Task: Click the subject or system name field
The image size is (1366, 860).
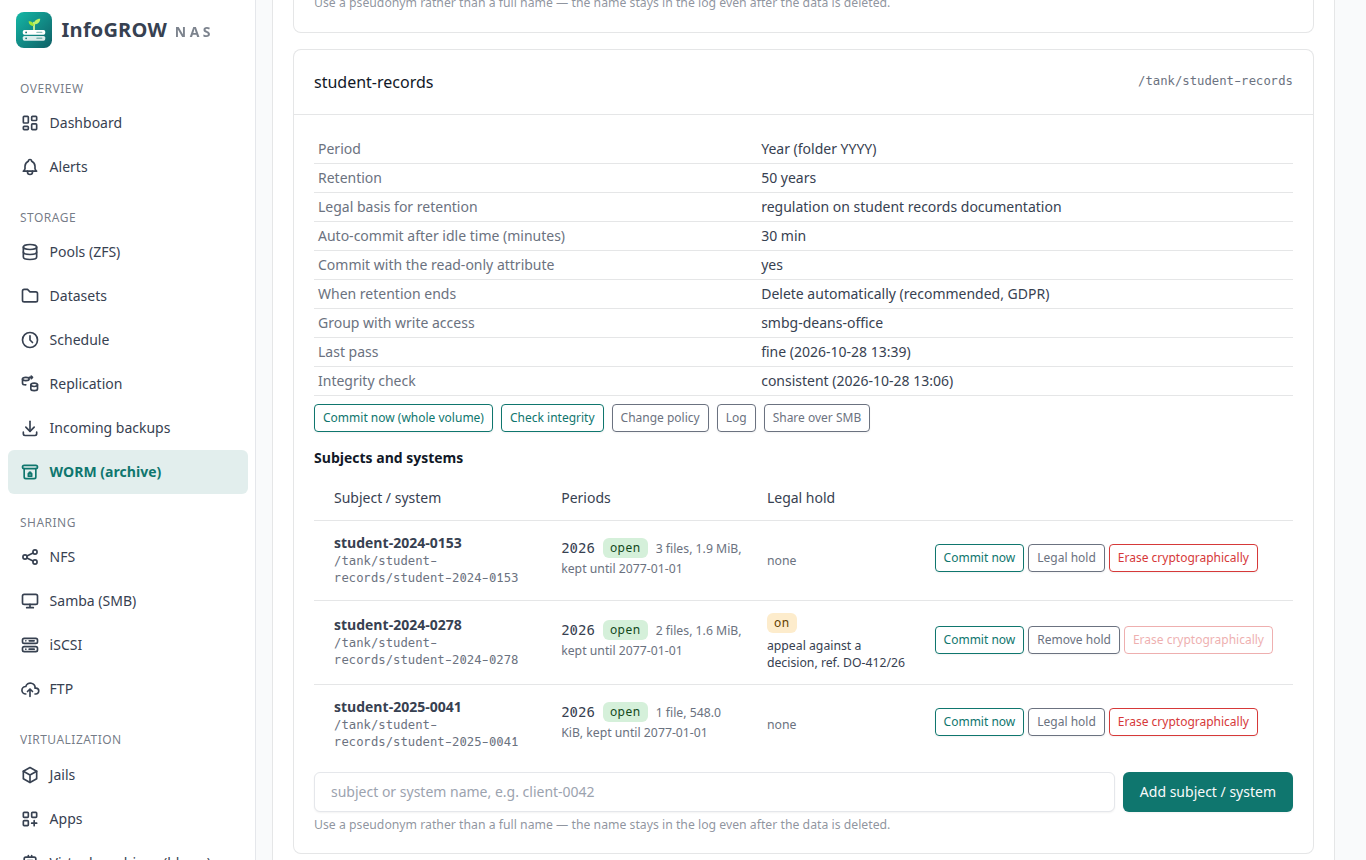Action: [714, 792]
